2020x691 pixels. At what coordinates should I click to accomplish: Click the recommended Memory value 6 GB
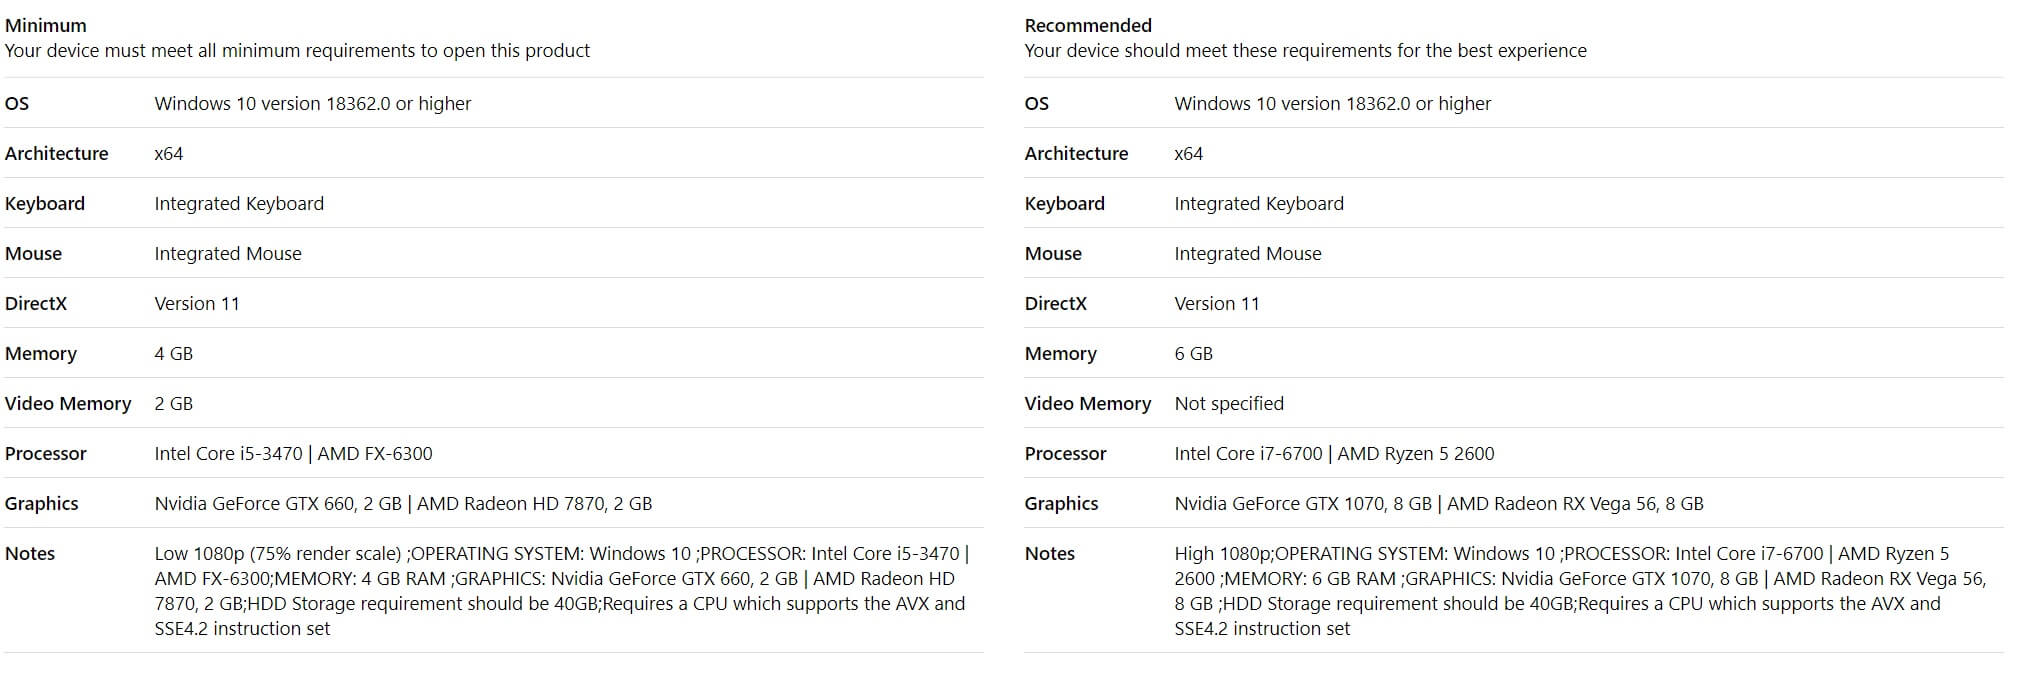[1193, 353]
